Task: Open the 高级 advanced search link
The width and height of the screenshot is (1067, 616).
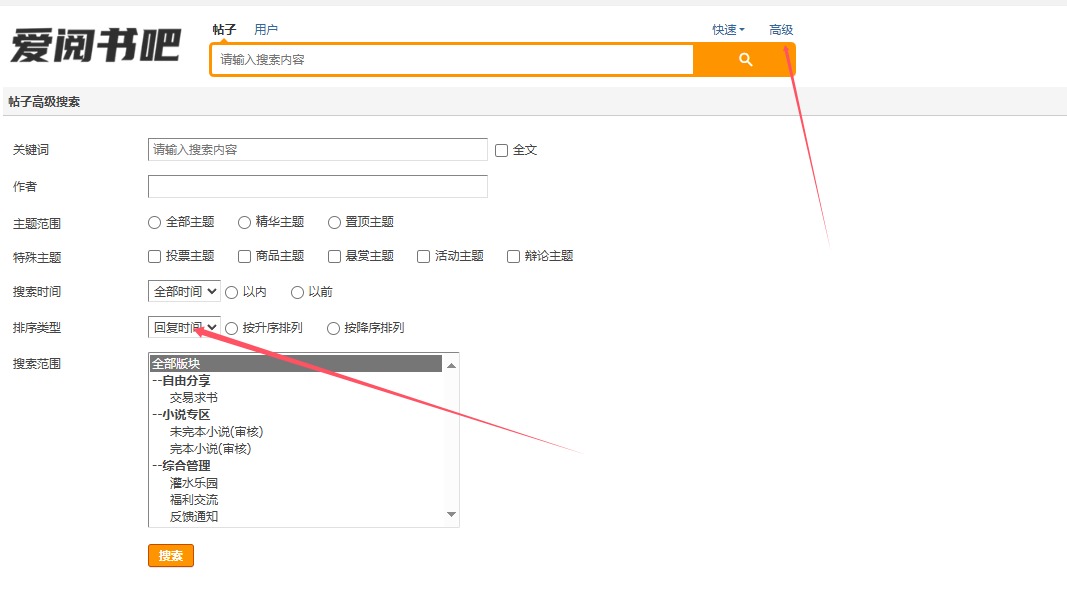Action: tap(780, 30)
